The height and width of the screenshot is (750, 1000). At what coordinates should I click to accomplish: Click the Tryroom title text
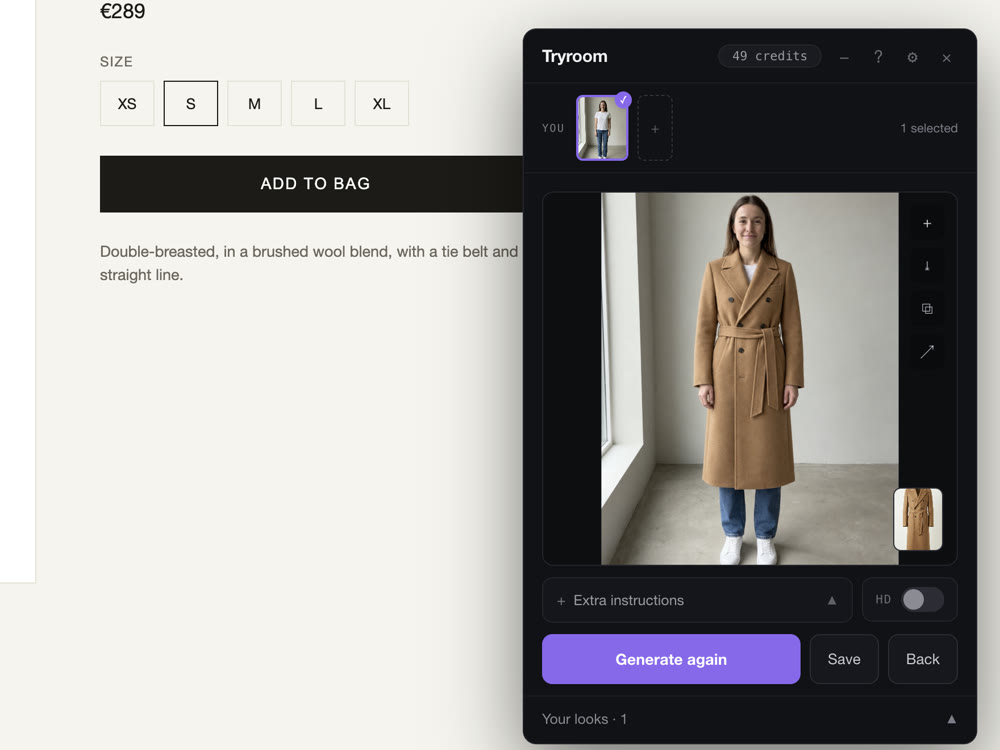[x=575, y=56]
